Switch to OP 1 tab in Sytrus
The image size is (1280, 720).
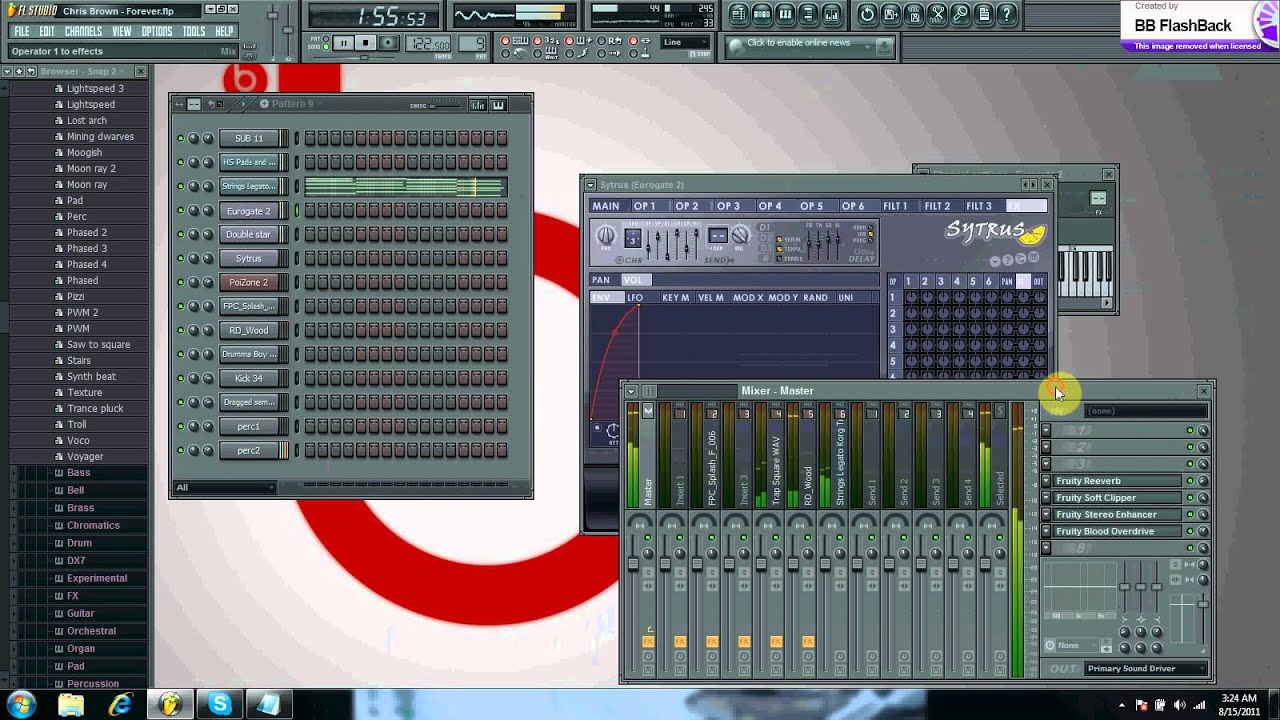pyautogui.click(x=645, y=206)
